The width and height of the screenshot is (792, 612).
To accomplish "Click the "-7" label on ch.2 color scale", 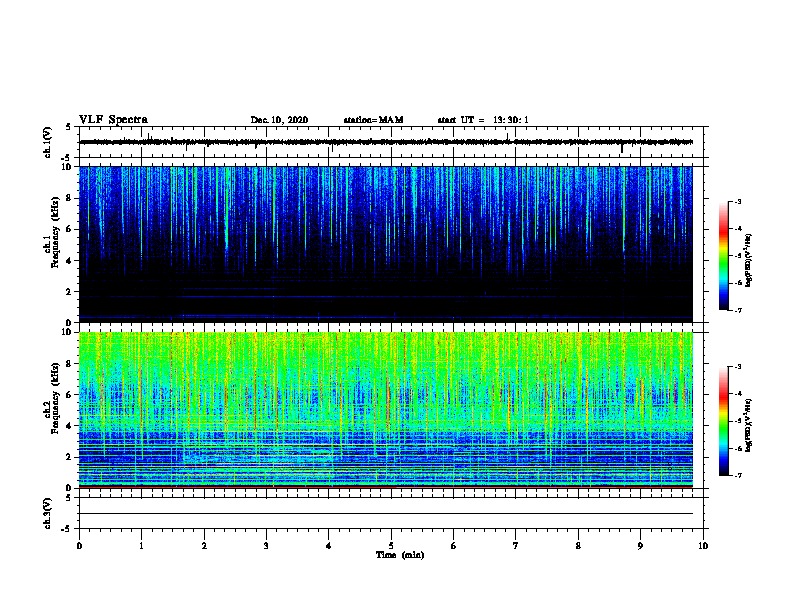I will pyautogui.click(x=737, y=475).
